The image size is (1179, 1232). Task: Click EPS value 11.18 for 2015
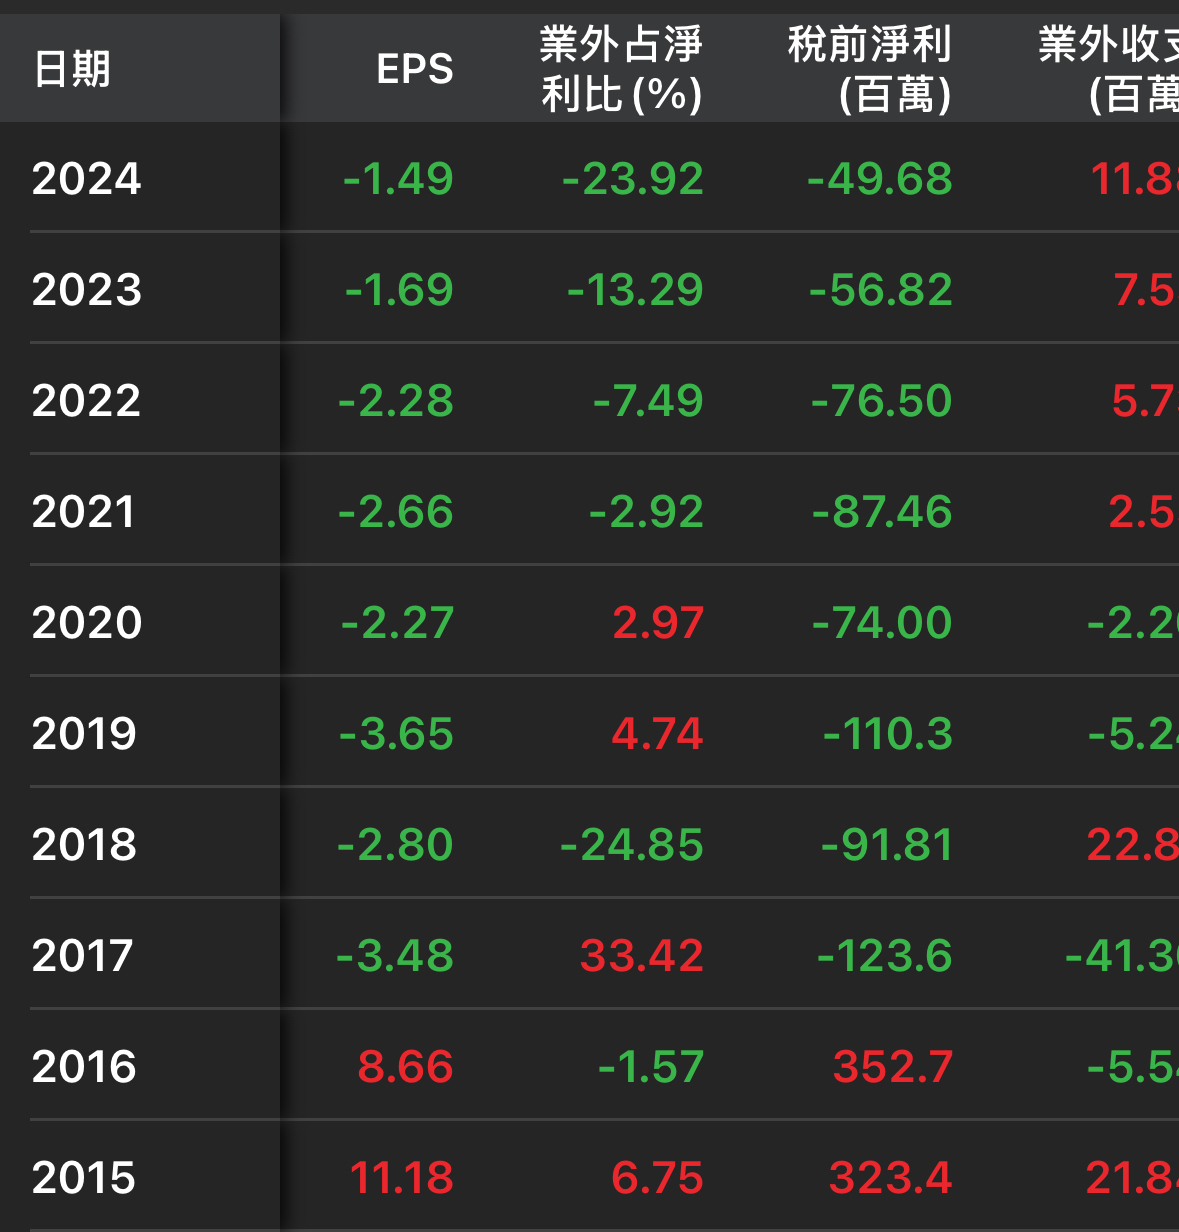pyautogui.click(x=402, y=1178)
